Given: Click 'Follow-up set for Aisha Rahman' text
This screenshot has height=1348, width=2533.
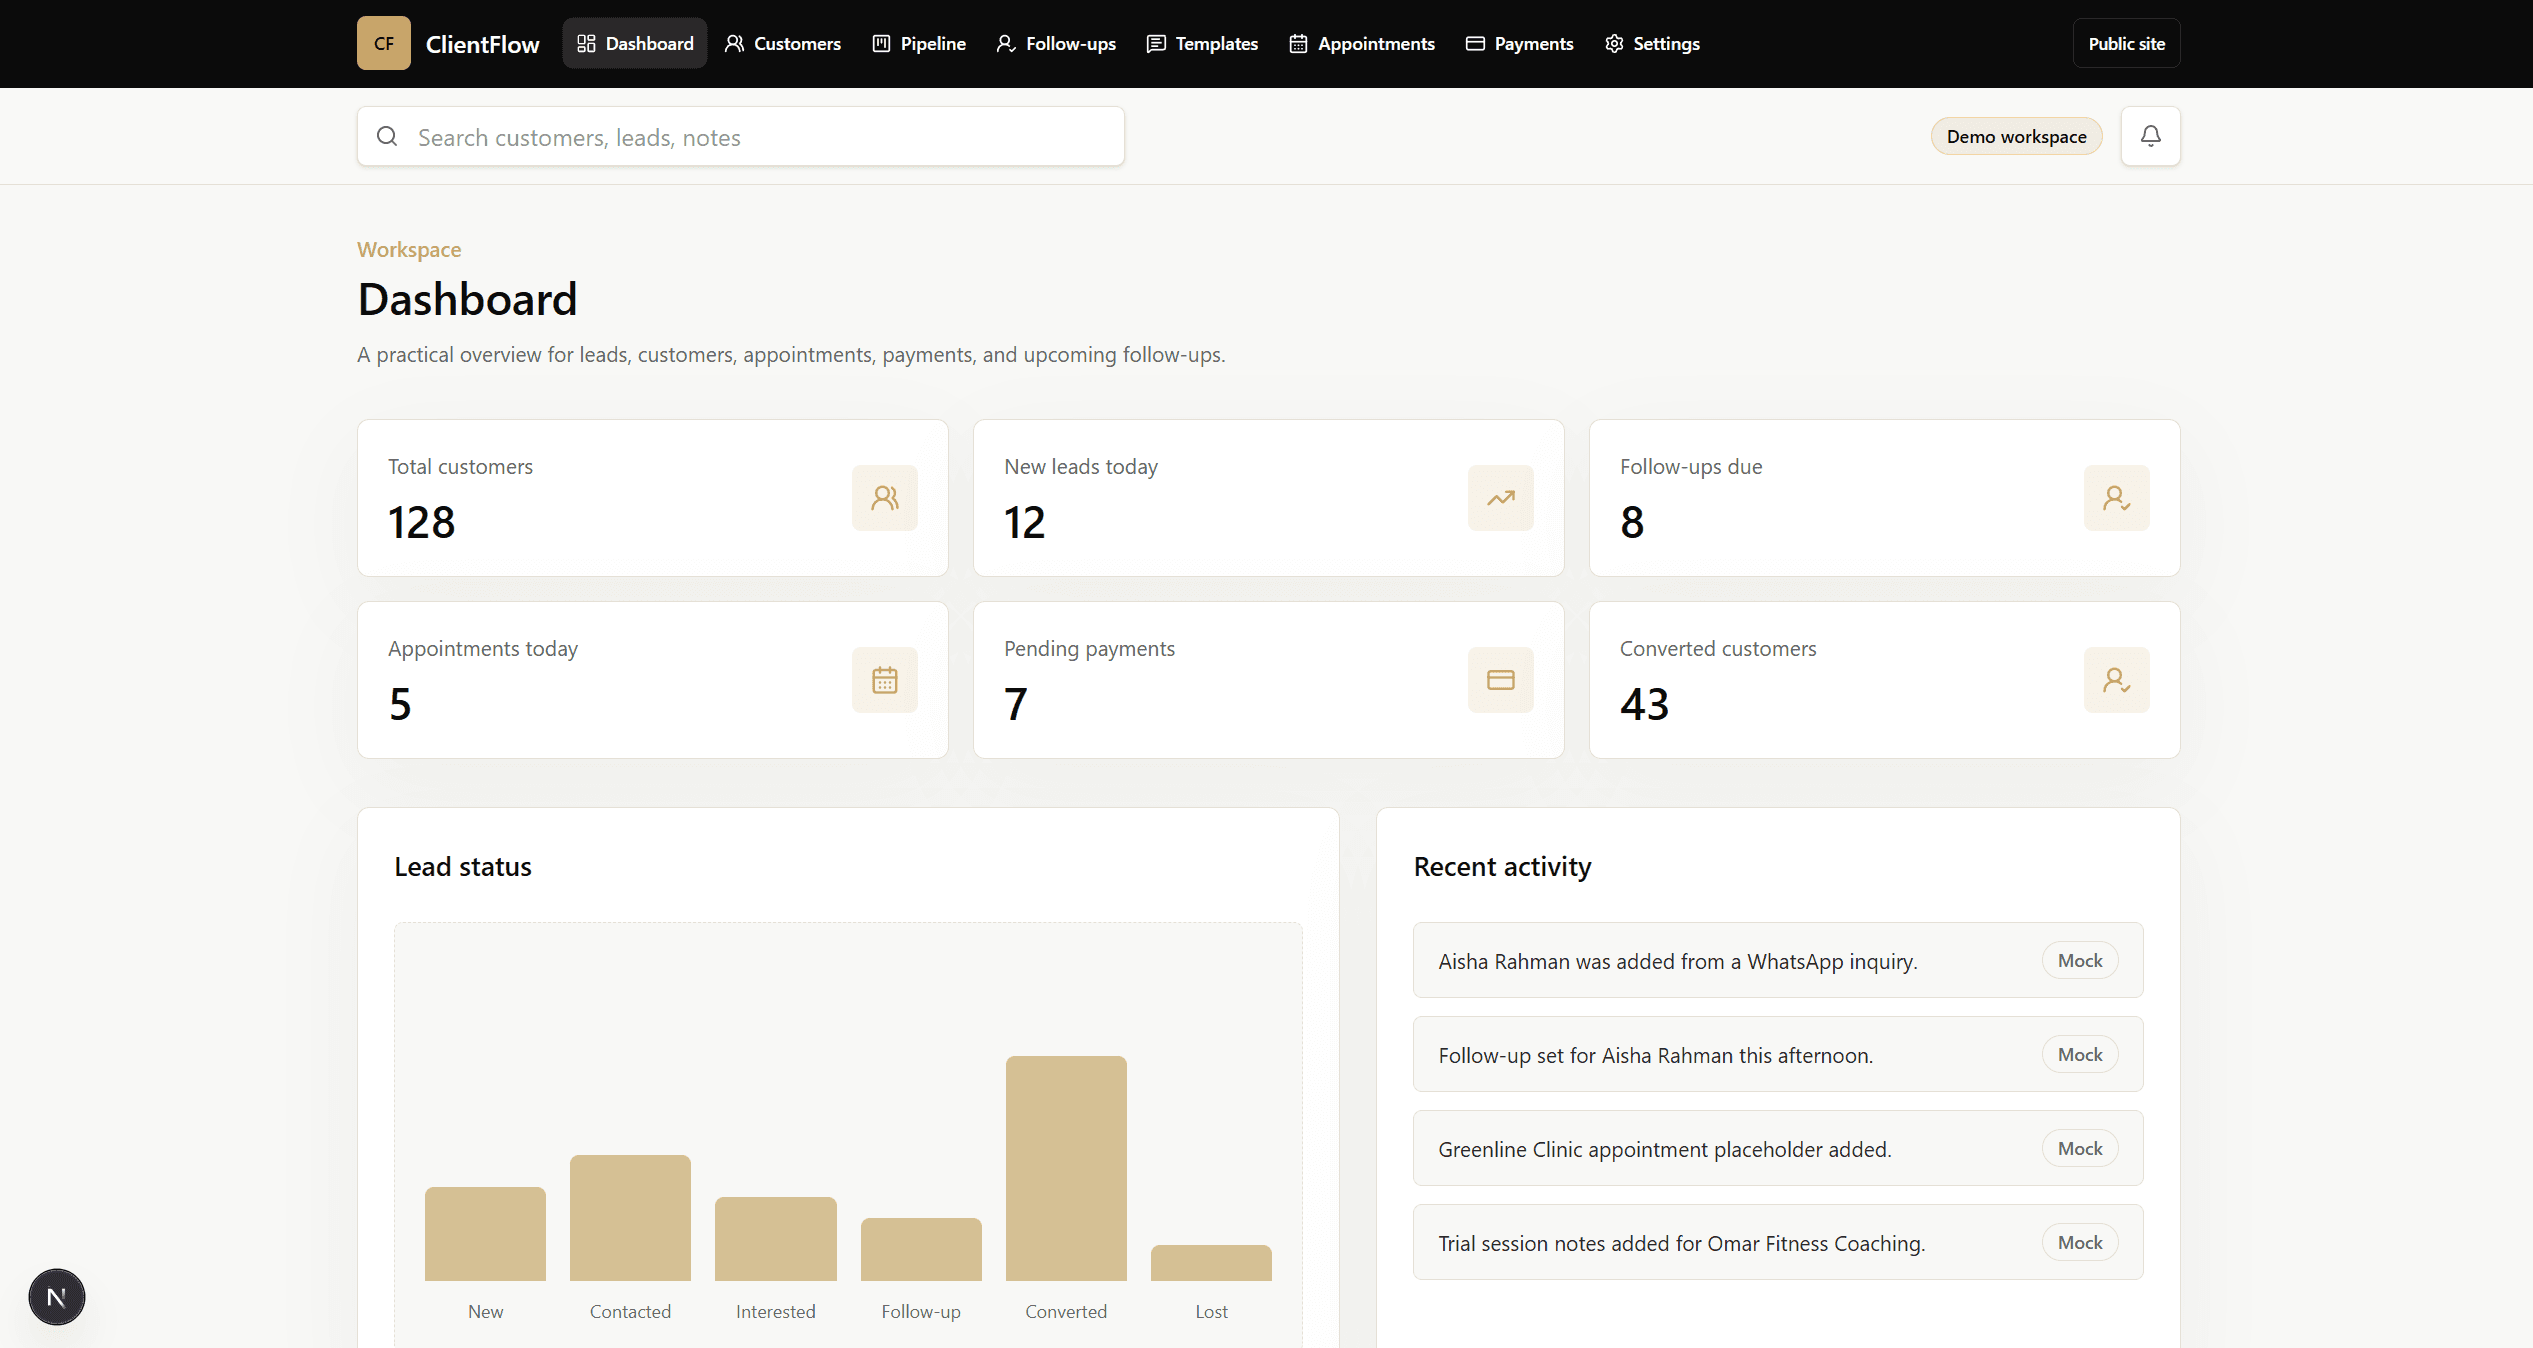Looking at the screenshot, I should [x=1656, y=1055].
